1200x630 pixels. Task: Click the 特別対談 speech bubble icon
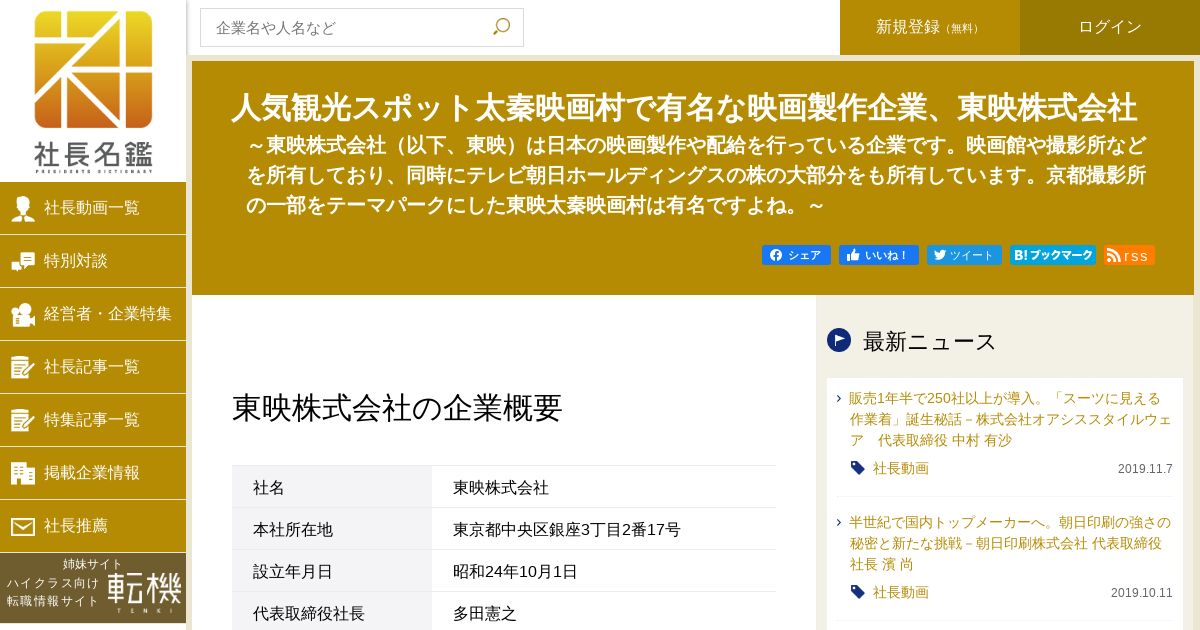[x=23, y=261]
